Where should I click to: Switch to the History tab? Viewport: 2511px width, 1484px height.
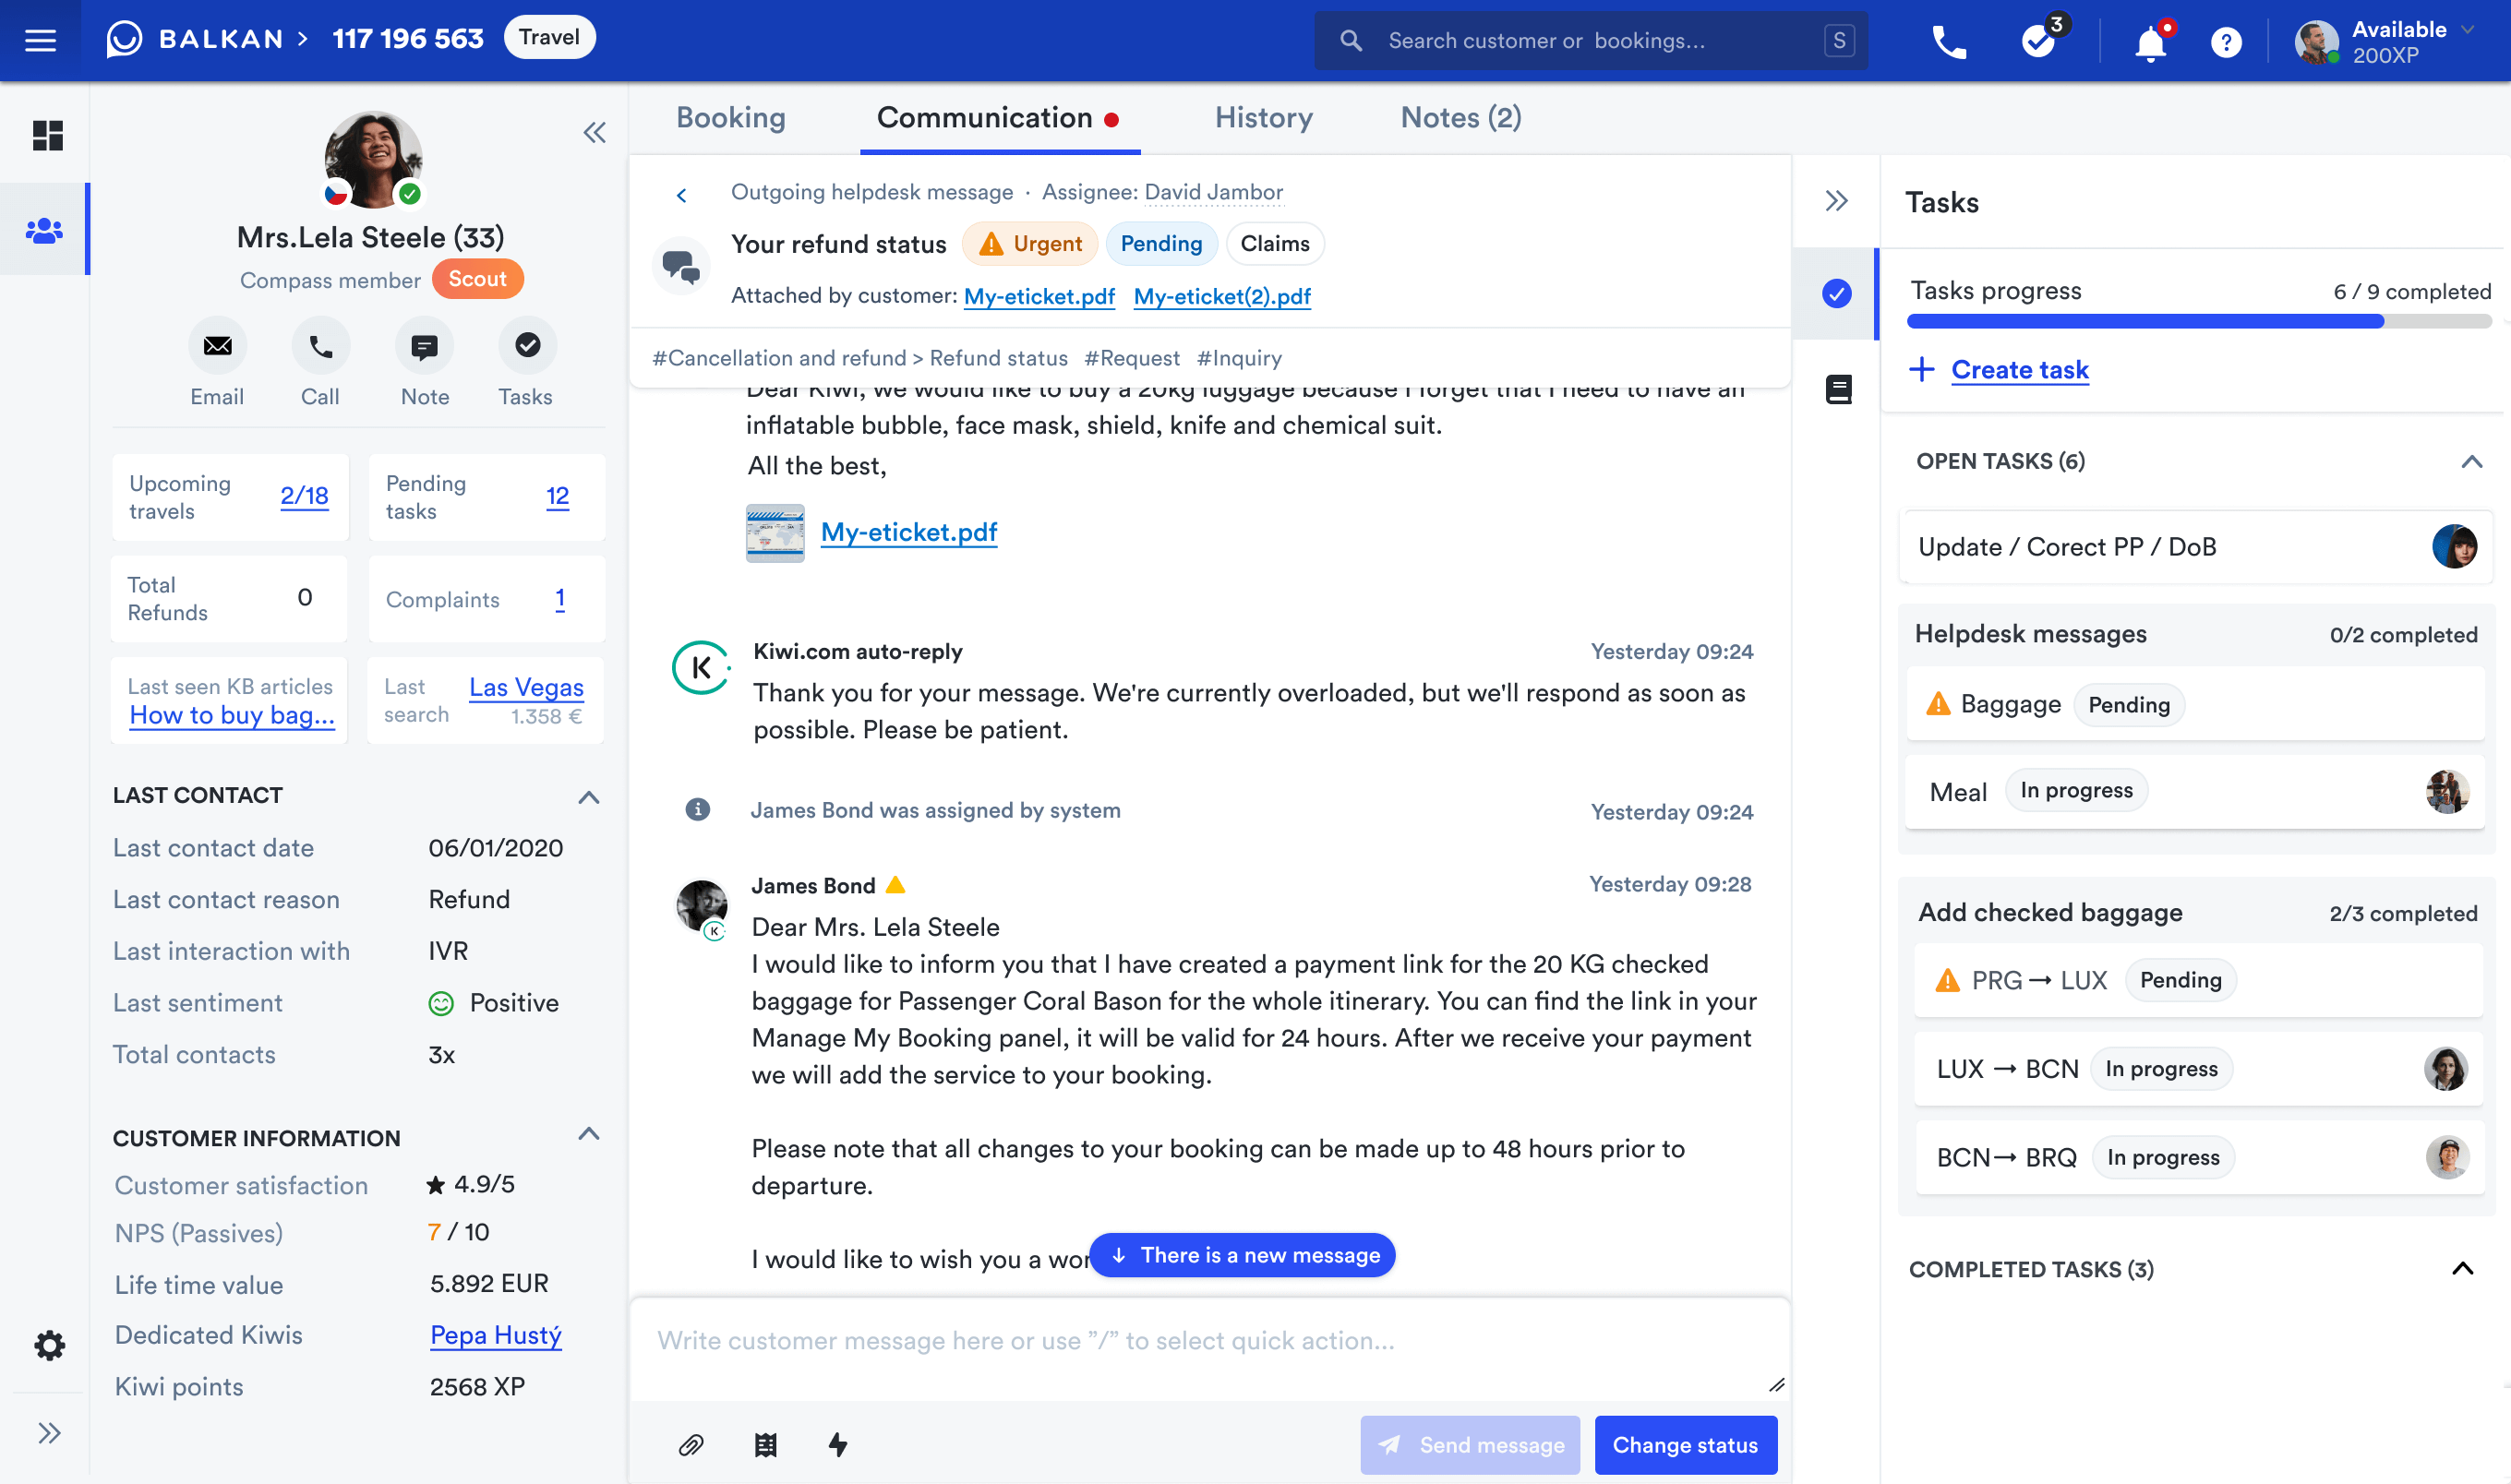point(1263,118)
